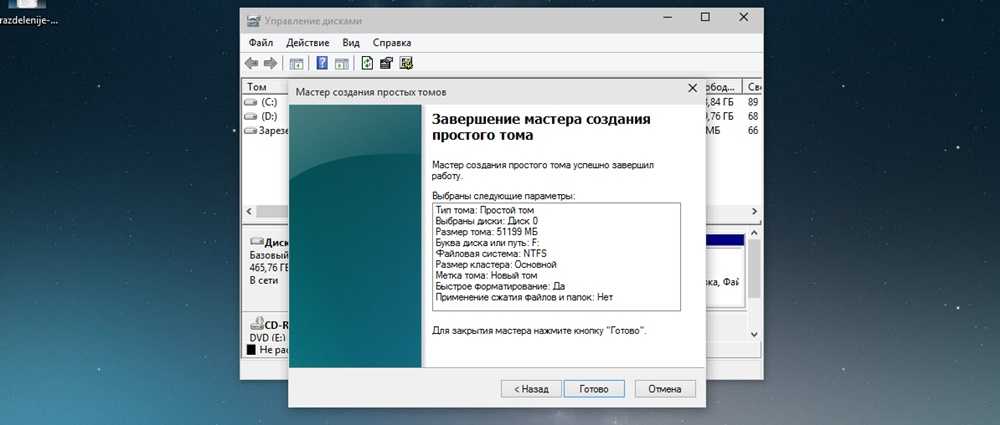1000x425 pixels.
Task: Click the Back arrow toolbar icon
Action: pos(252,63)
